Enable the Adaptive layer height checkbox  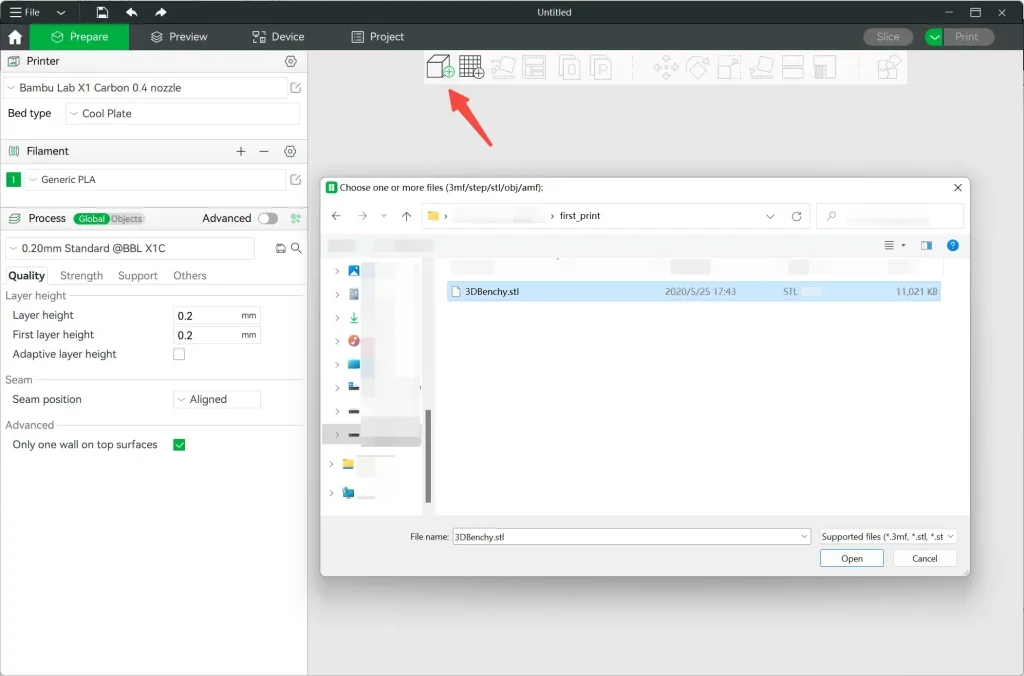click(x=179, y=354)
